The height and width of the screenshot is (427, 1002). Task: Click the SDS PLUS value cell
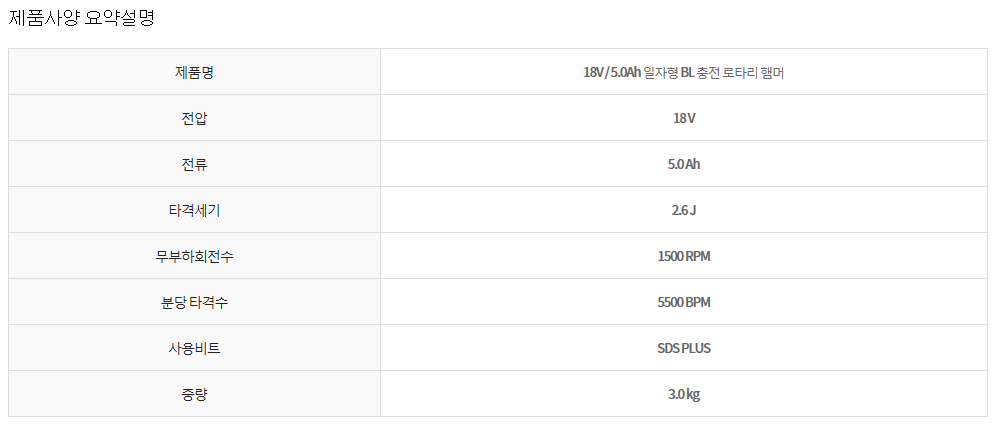[684, 348]
